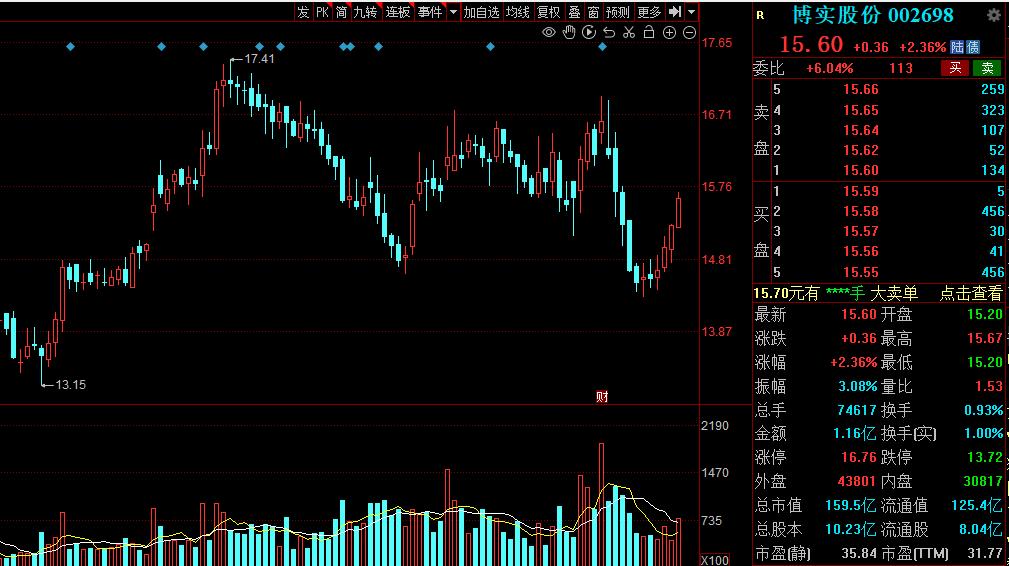Viewport: 1009px width, 566px height.
Task: Toggle 均线 moving averages
Action: [517, 12]
